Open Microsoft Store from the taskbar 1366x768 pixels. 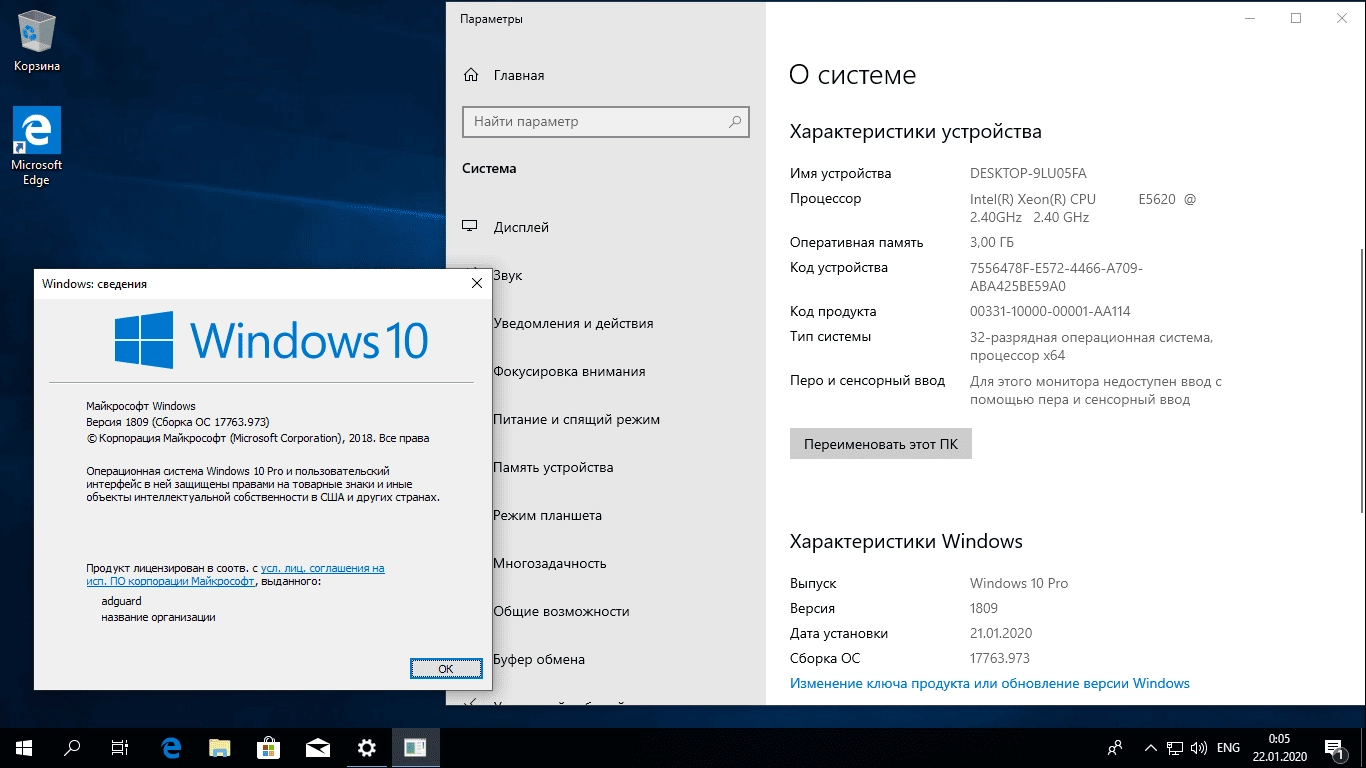(x=269, y=748)
